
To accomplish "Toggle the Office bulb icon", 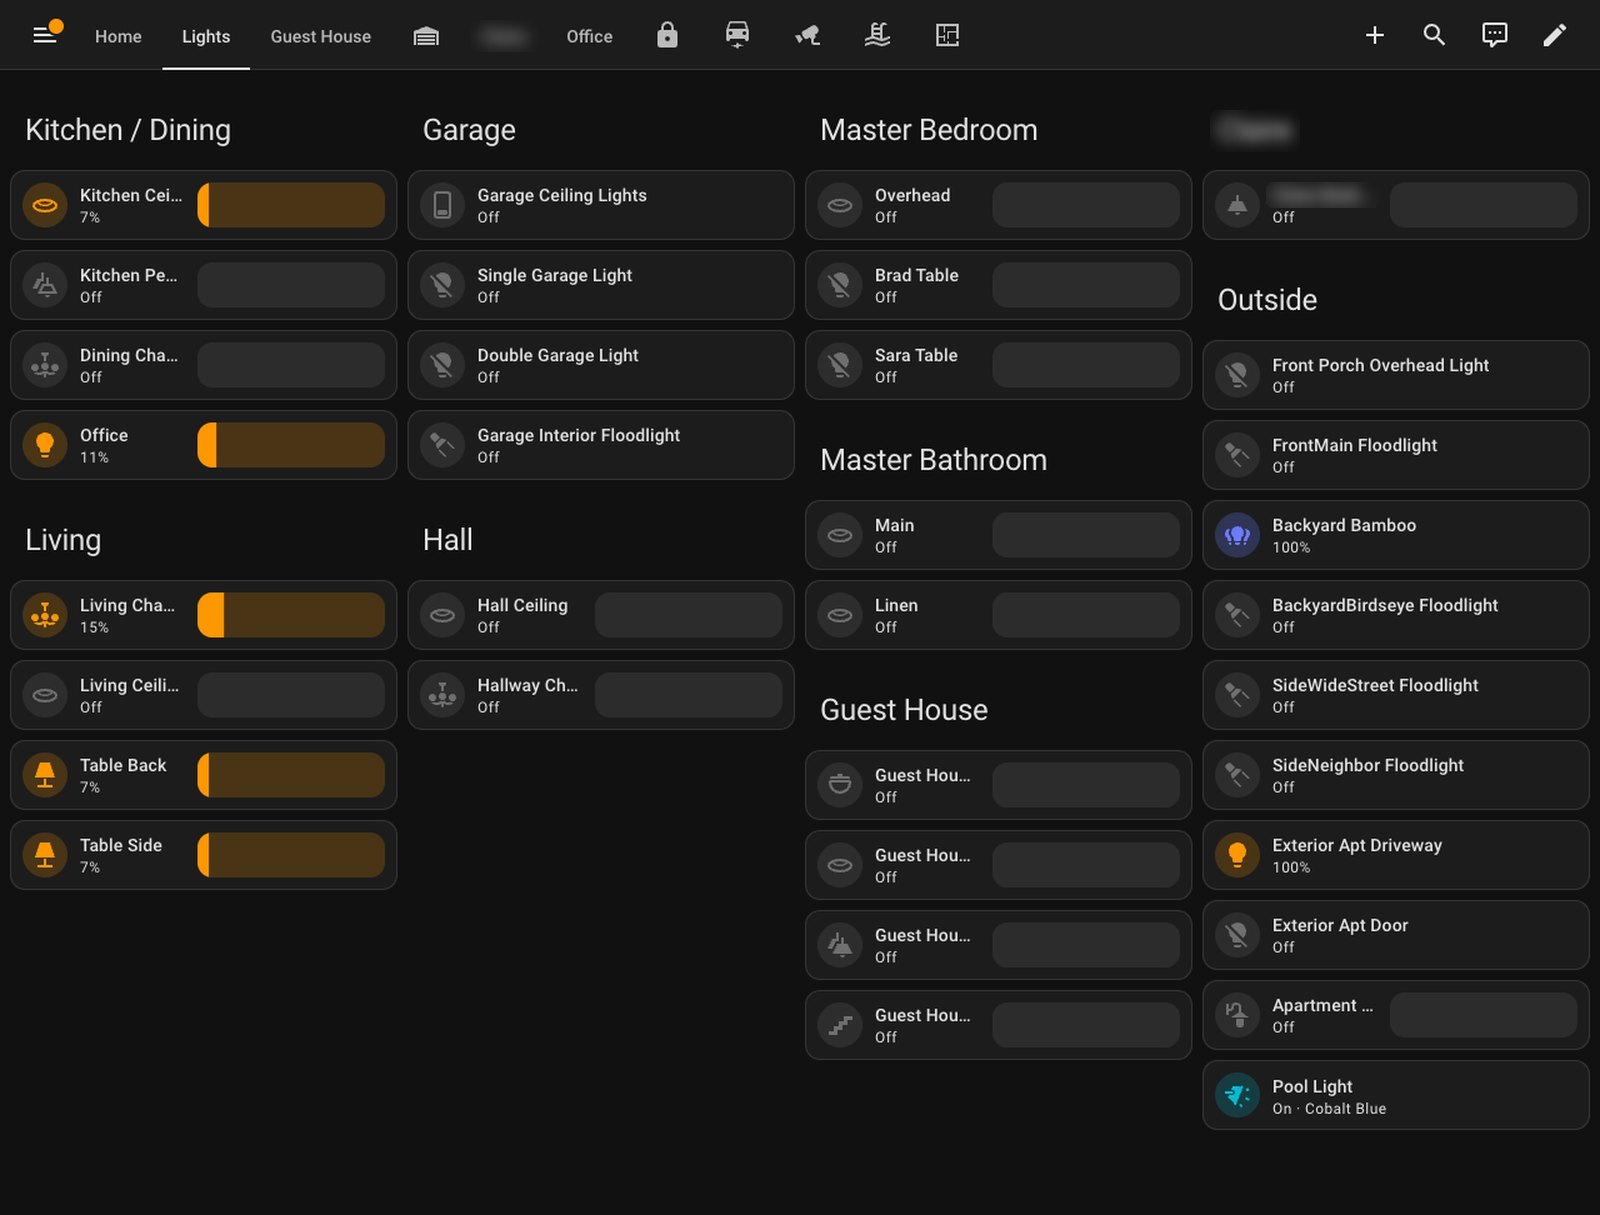I will click(45, 445).
